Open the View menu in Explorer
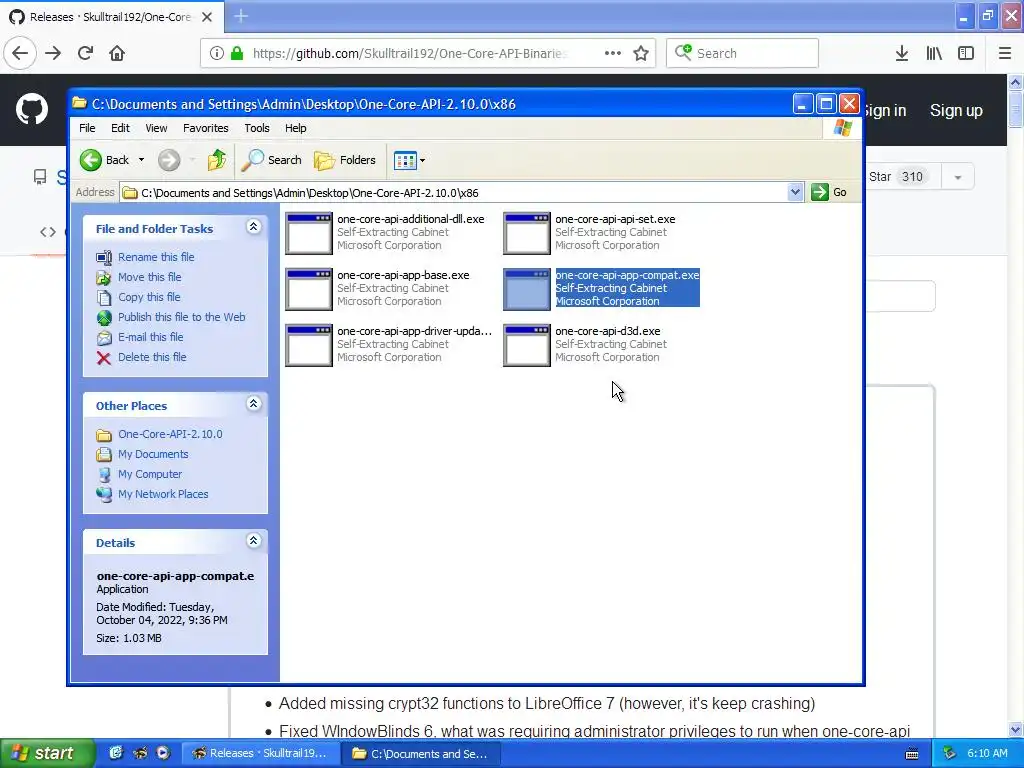1024x768 pixels. point(156,128)
